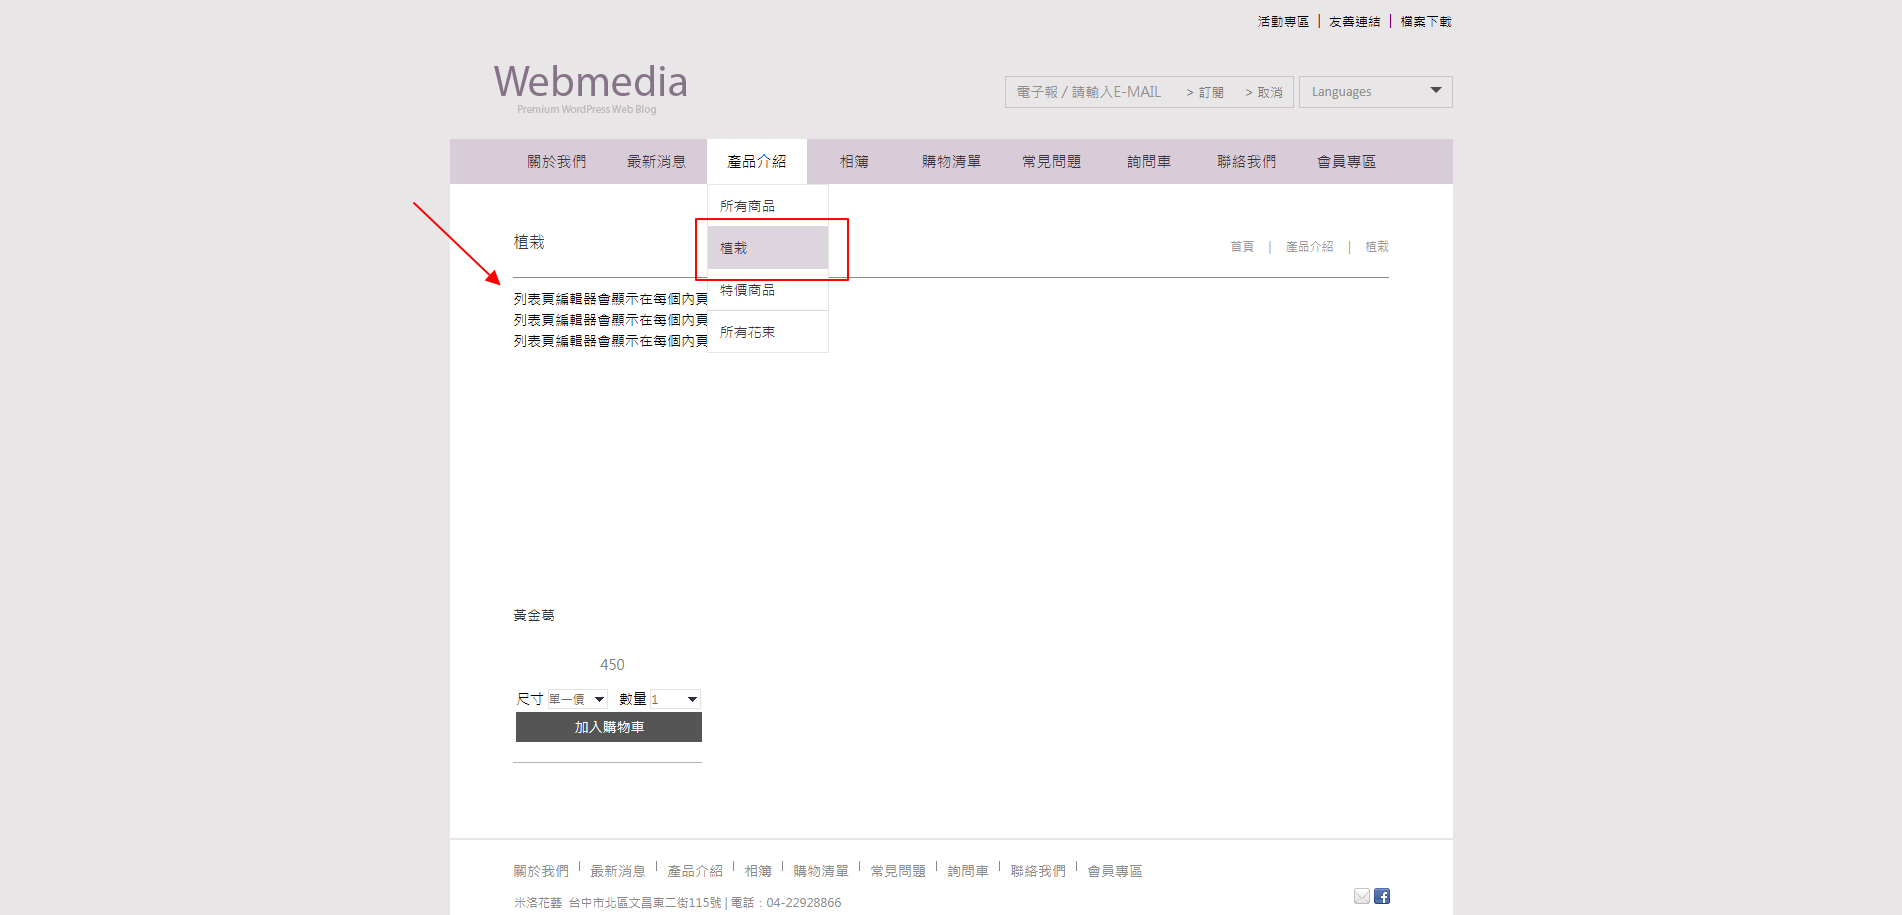Open the Facebook icon link
This screenshot has height=915, width=1902.
click(x=1382, y=896)
